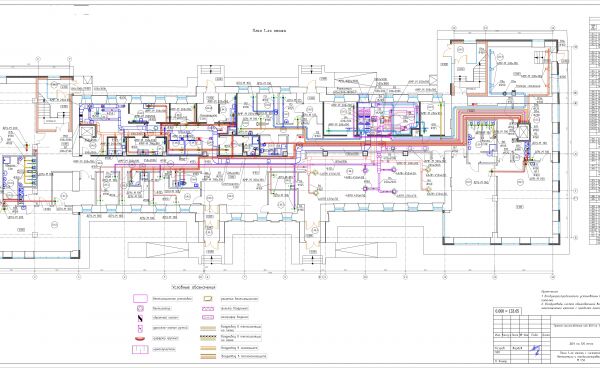The height and width of the screenshot is (368, 600).
Task: Select the small vertical pink damper legend symbol
Action: click(140, 328)
